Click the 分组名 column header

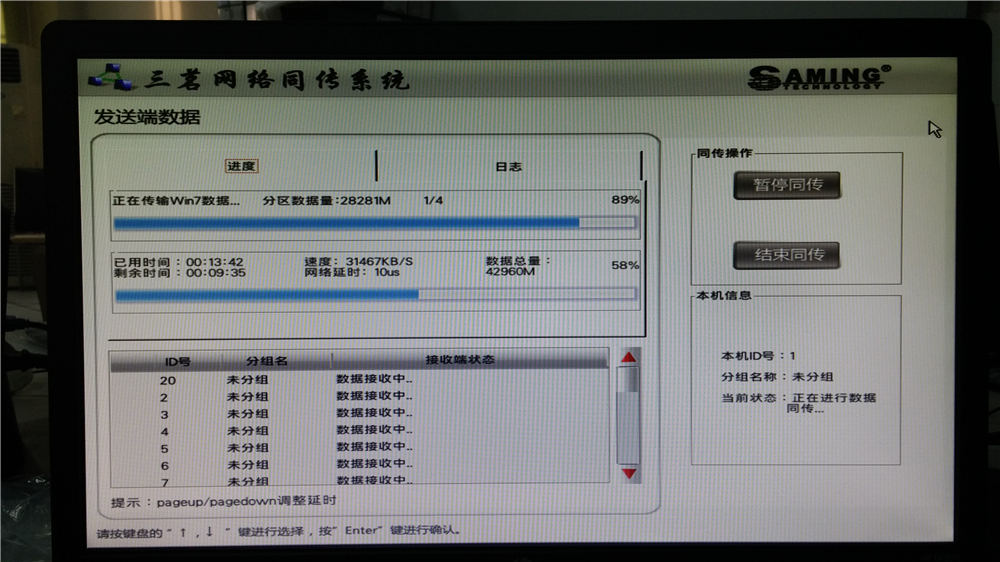coord(266,361)
